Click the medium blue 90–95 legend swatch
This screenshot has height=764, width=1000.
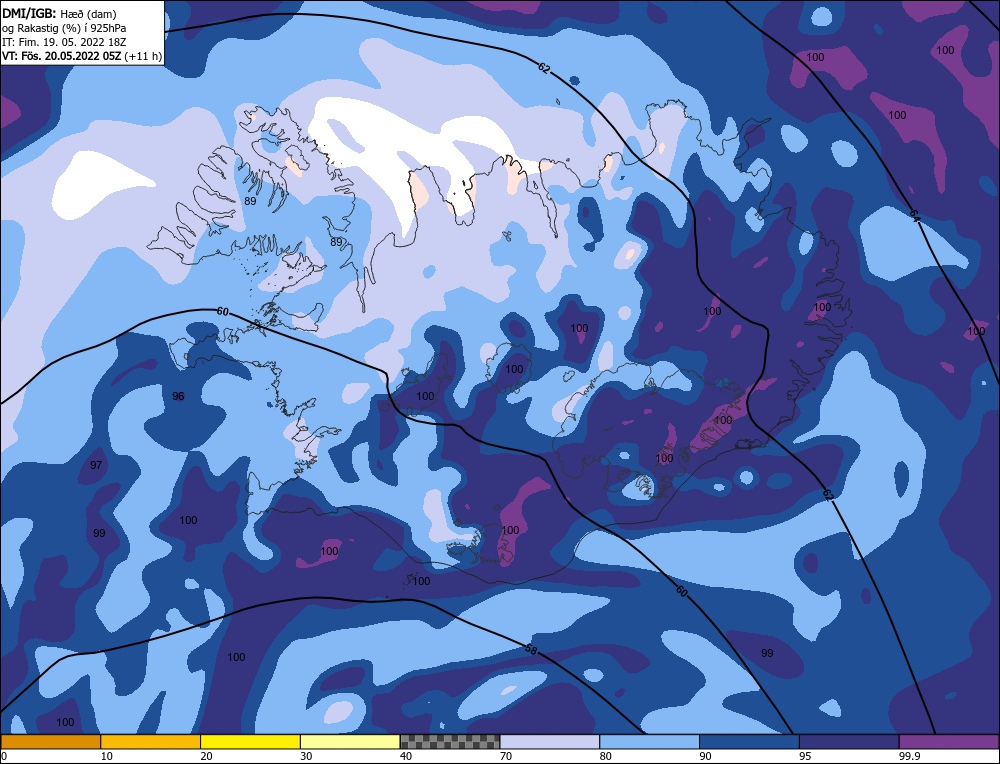click(x=749, y=741)
